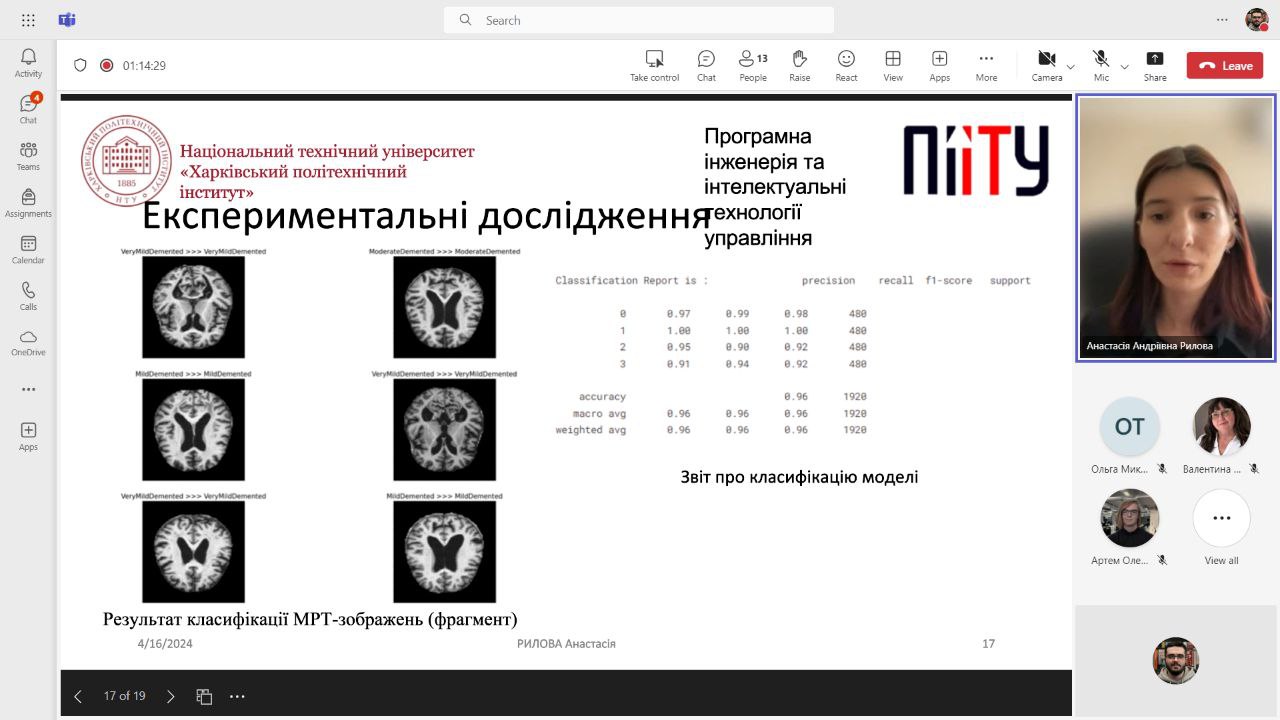Open the View layout menu
This screenshot has width=1280, height=720.
pyautogui.click(x=893, y=65)
